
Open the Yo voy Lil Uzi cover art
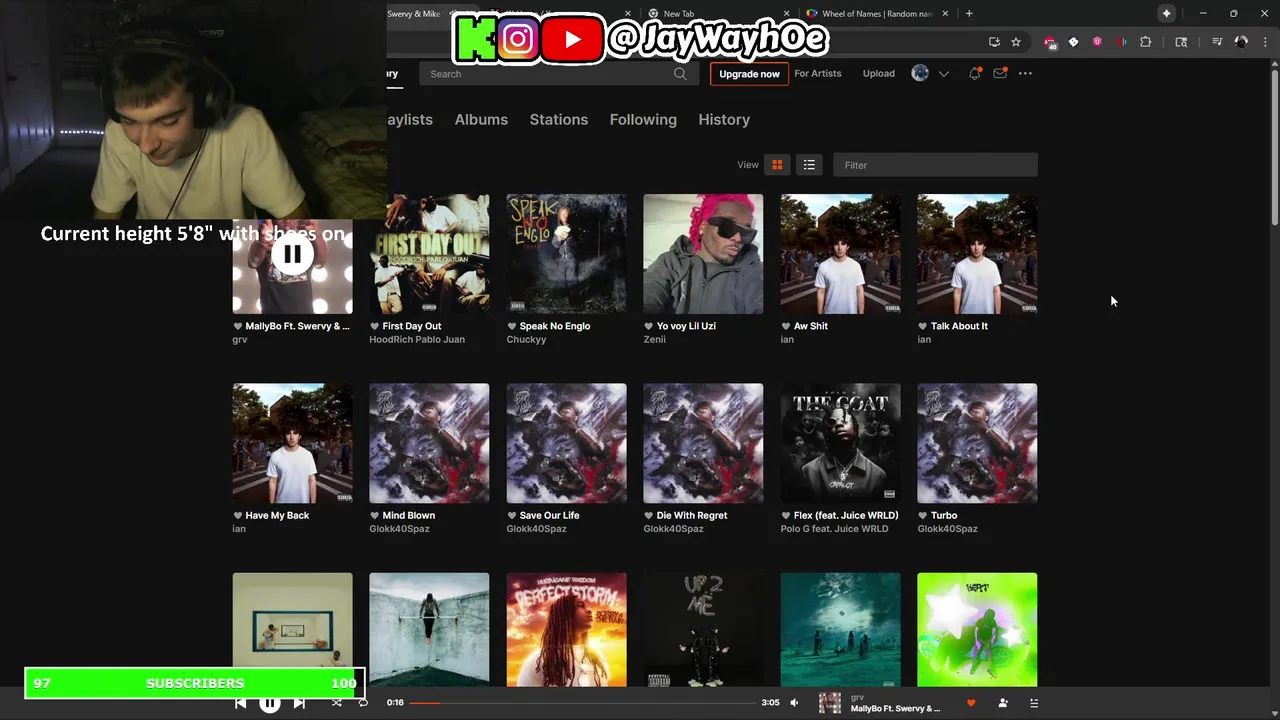(x=703, y=254)
